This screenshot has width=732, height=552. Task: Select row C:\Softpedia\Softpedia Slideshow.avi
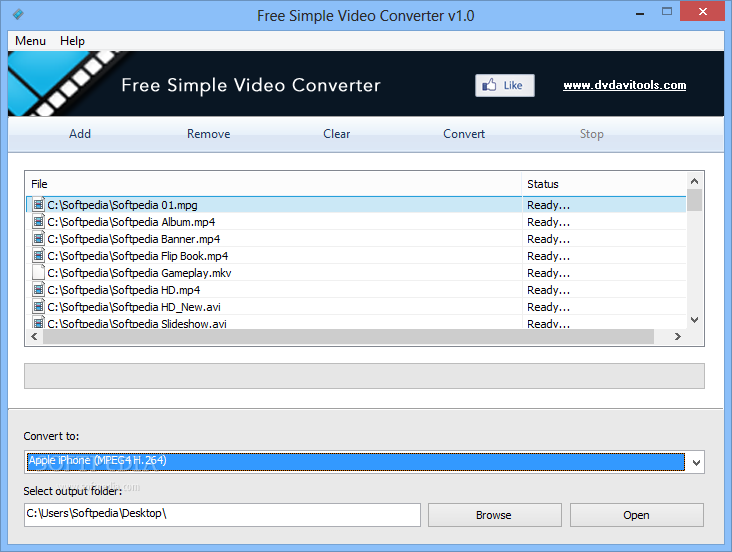356,323
